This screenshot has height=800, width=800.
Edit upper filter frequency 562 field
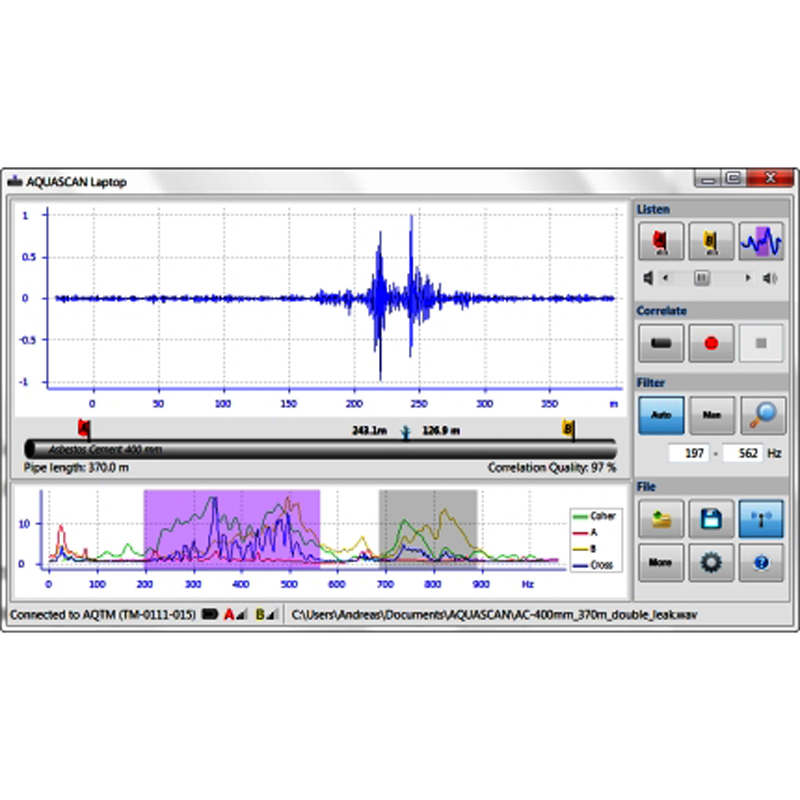point(743,453)
